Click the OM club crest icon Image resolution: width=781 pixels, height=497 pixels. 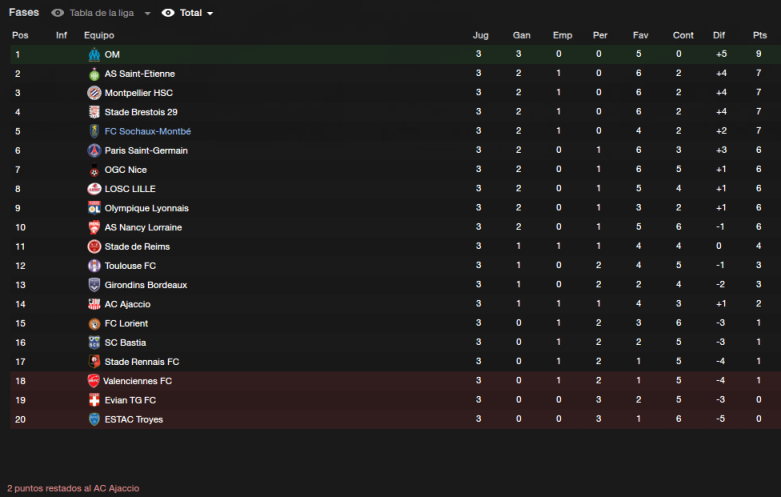[x=94, y=54]
